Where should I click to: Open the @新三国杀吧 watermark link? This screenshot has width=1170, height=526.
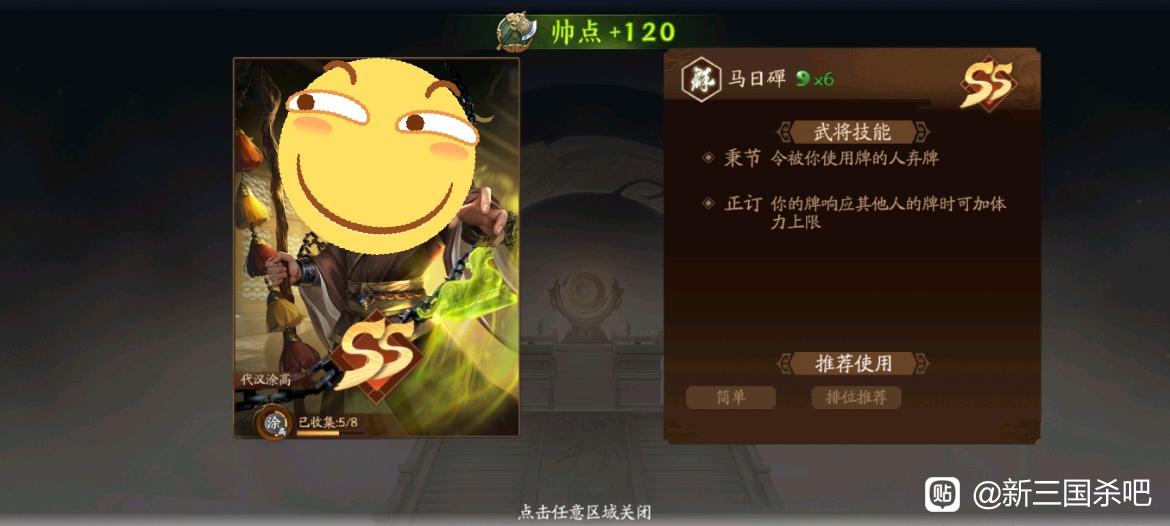[x=1063, y=494]
